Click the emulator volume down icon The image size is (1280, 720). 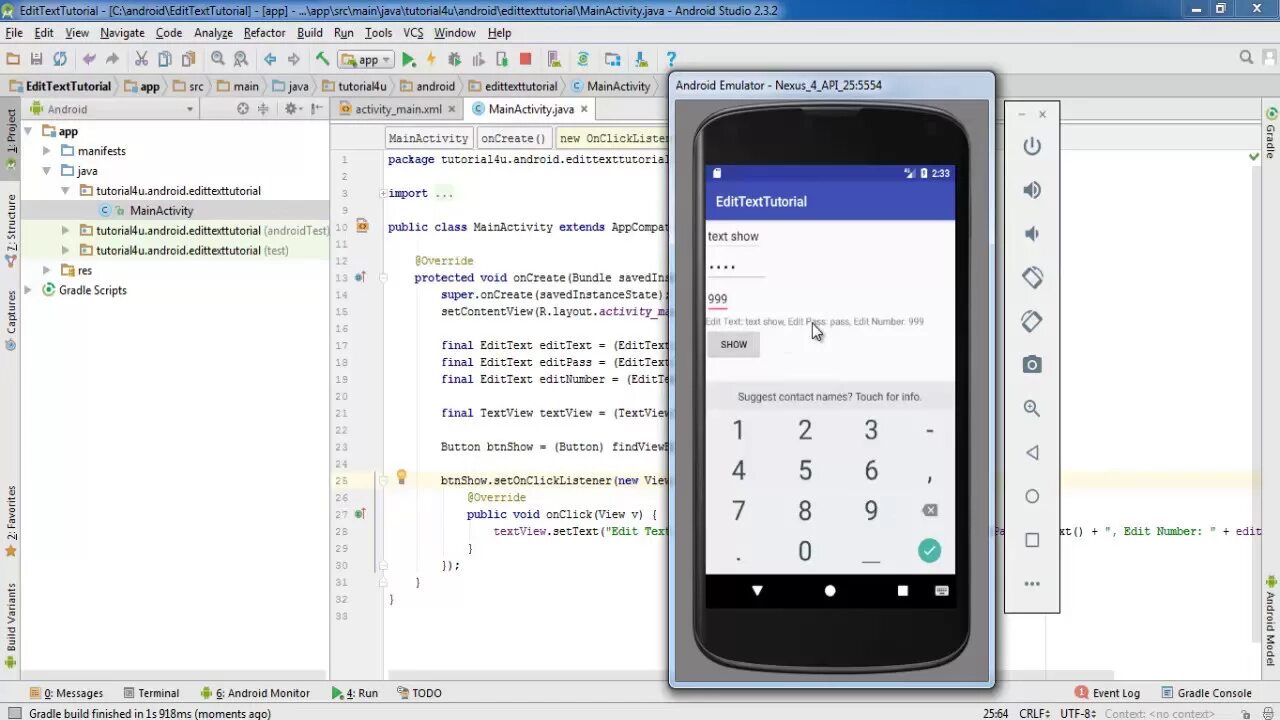coord(1032,234)
